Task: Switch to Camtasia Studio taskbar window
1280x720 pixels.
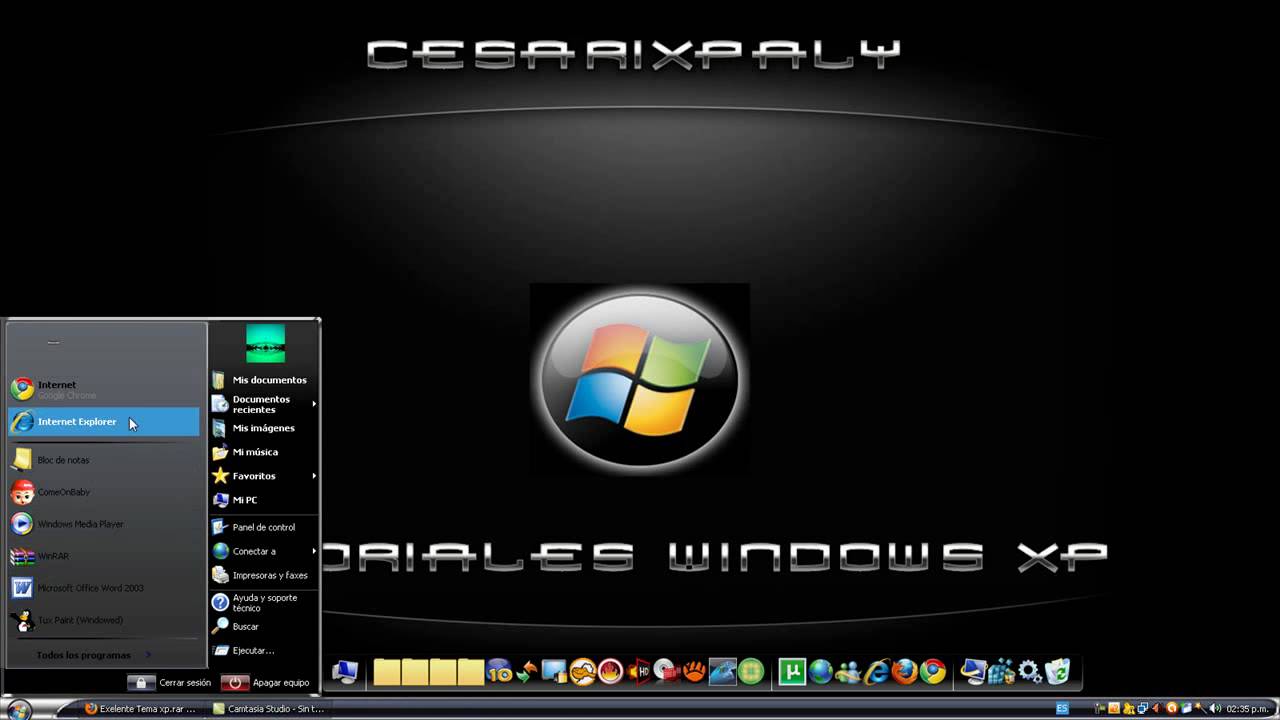Action: 268,709
